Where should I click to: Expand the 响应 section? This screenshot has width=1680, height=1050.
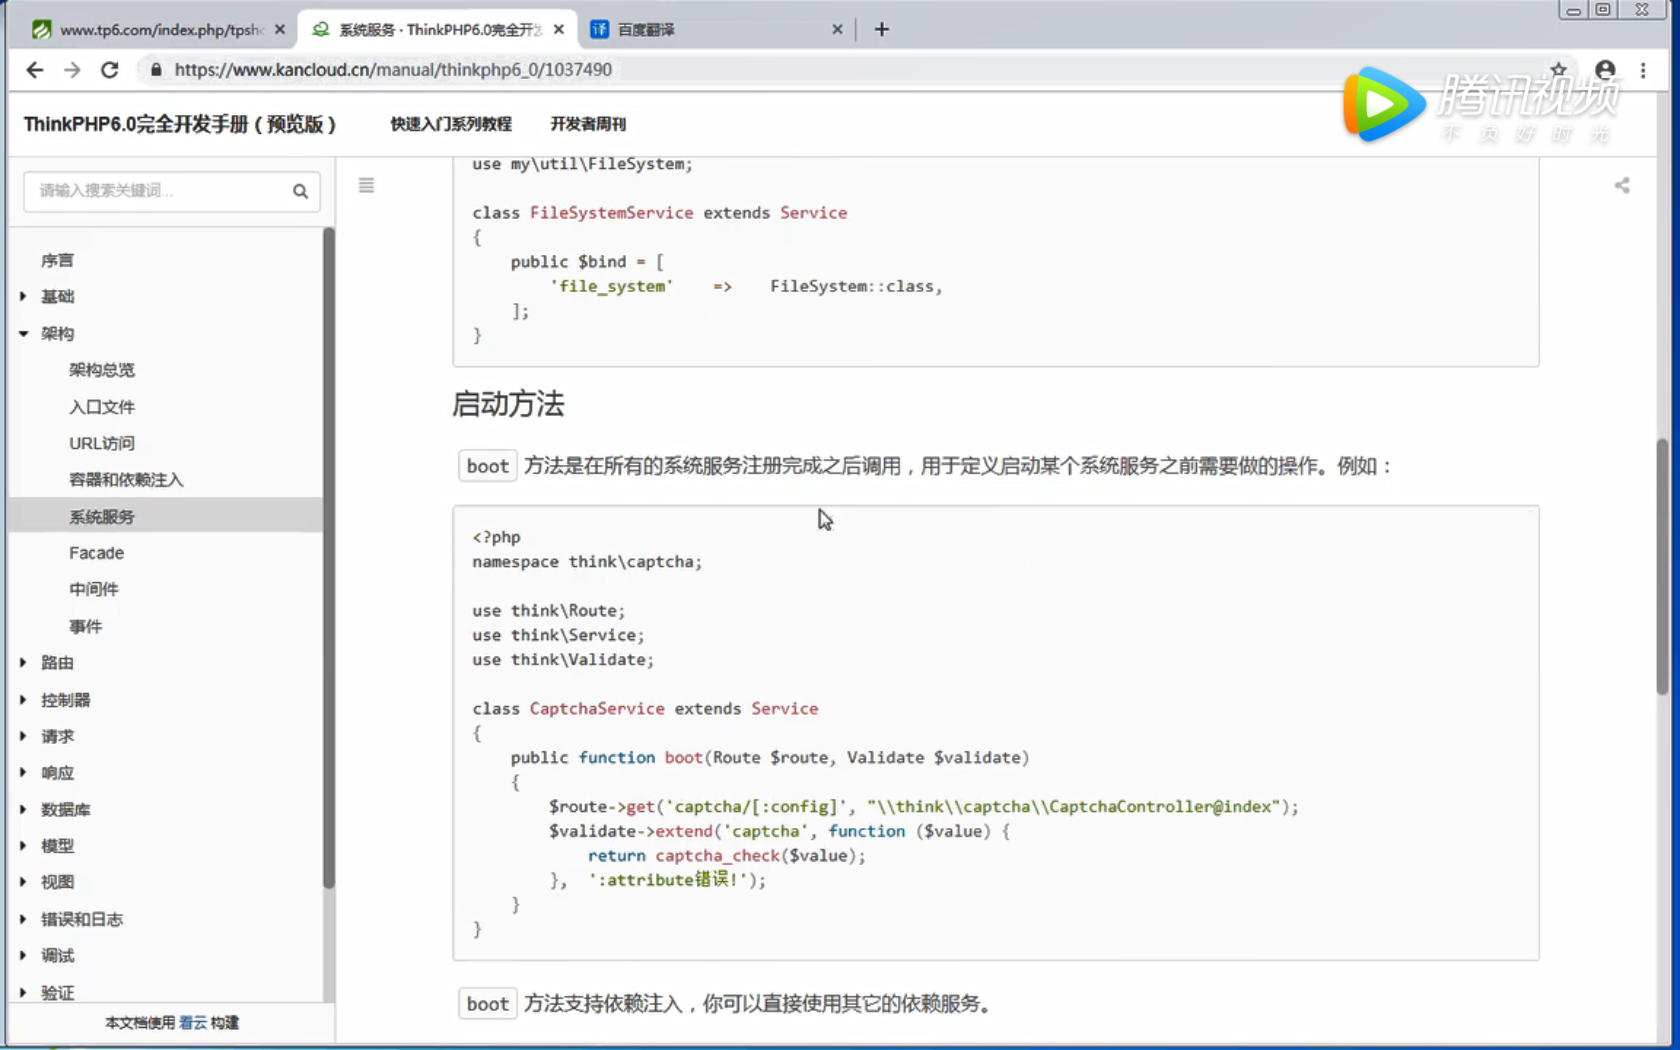point(57,772)
